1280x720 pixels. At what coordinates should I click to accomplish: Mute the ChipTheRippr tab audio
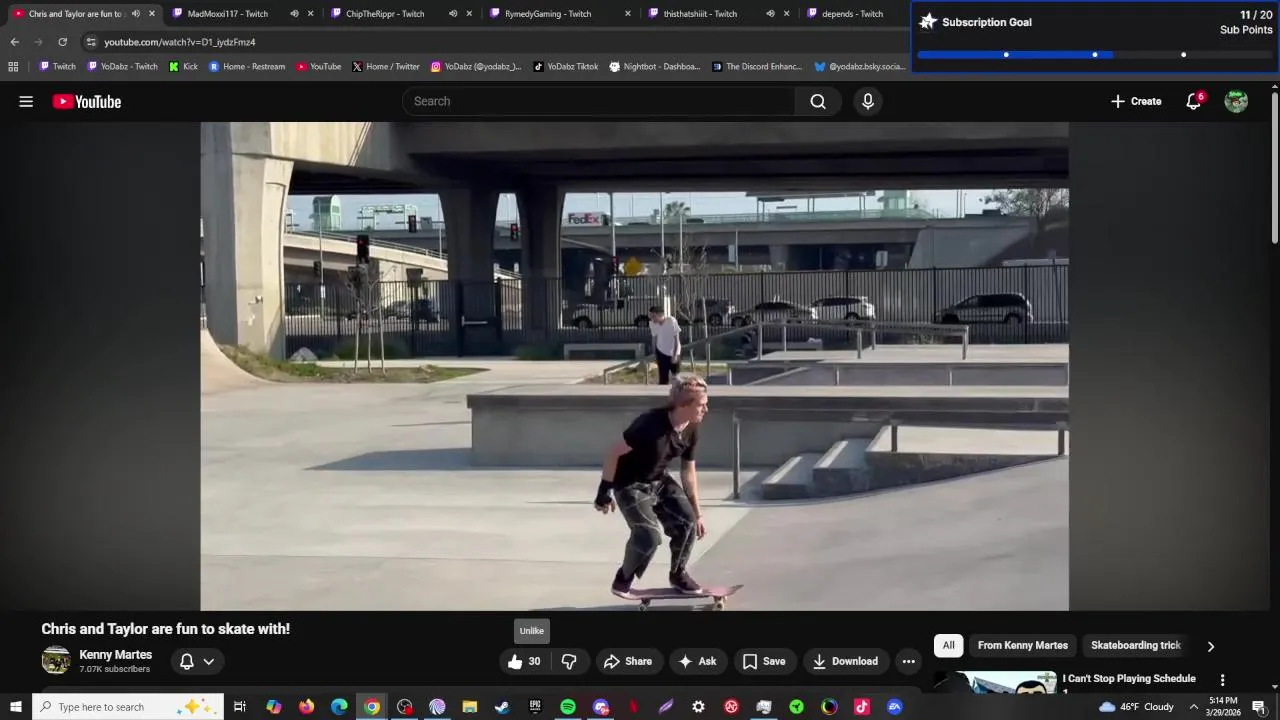(453, 14)
